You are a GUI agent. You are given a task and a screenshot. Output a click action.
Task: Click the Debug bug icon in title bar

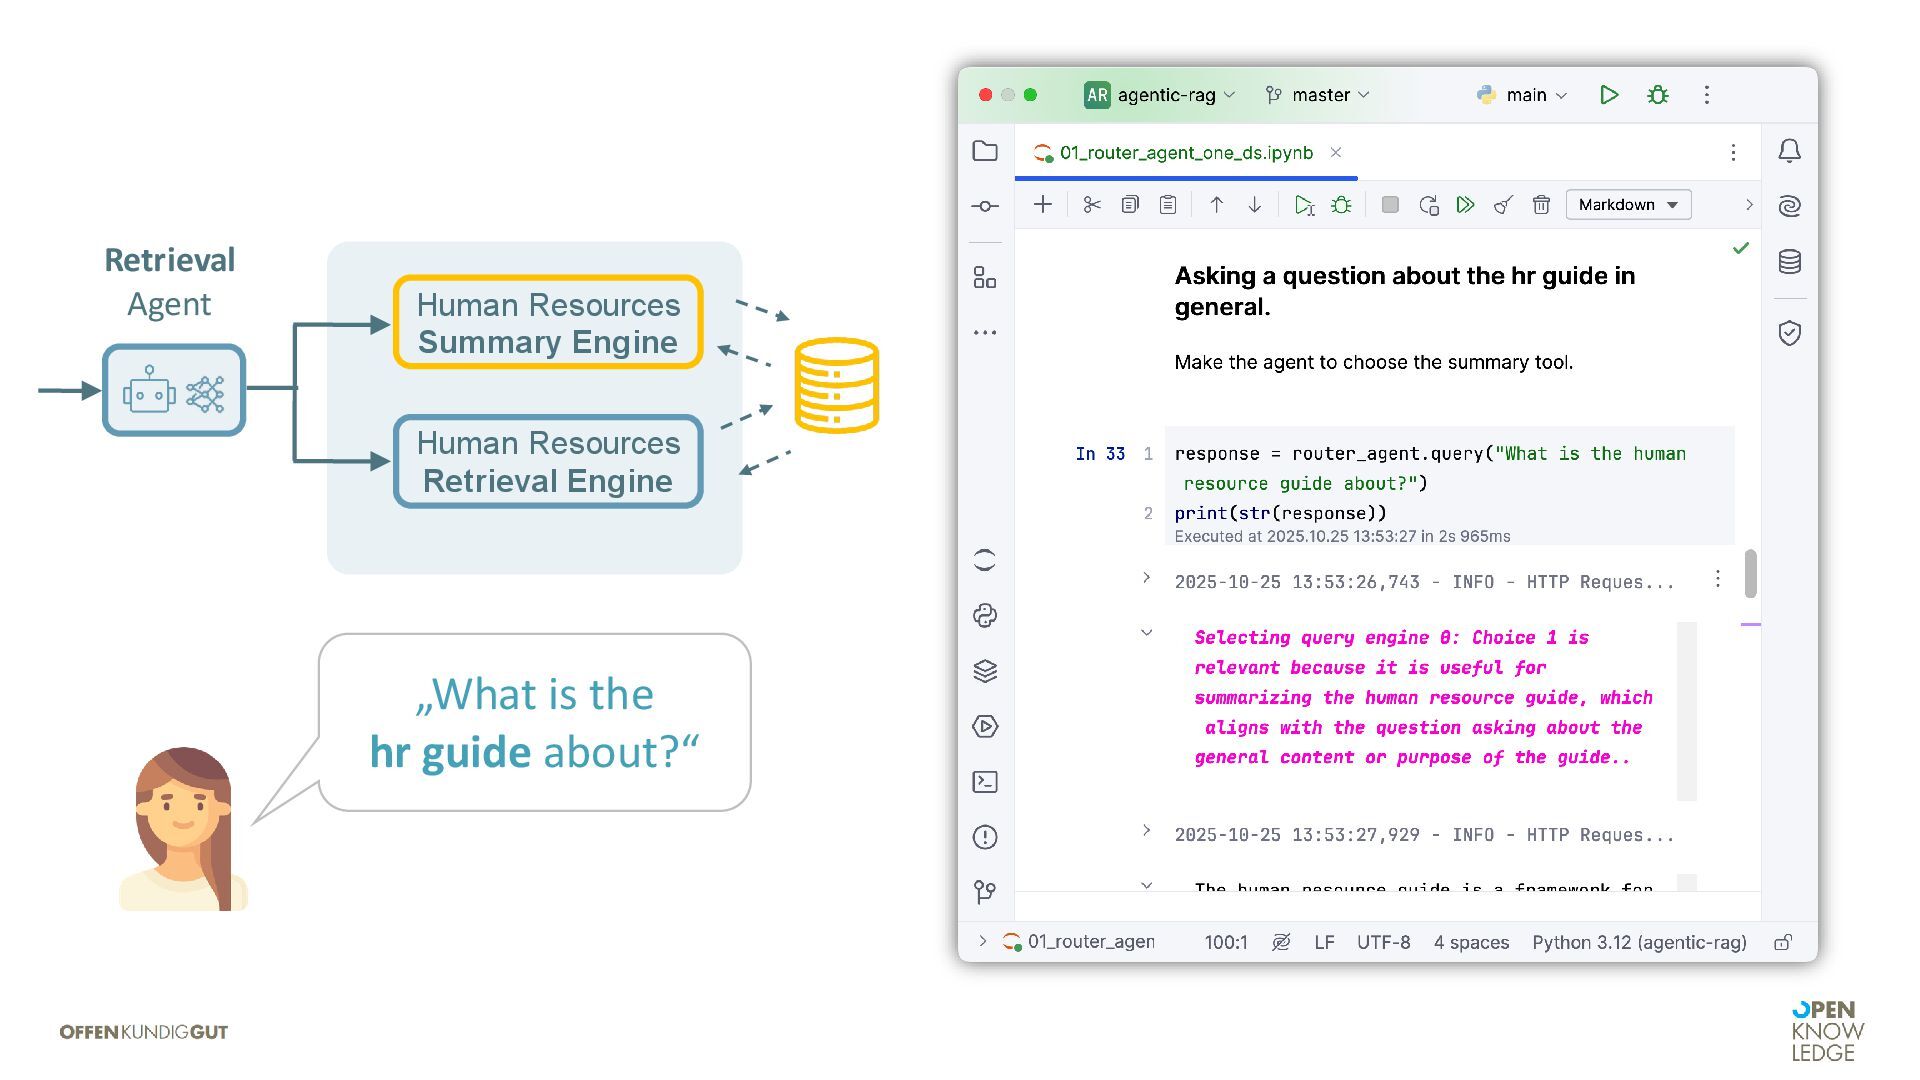(x=1657, y=95)
